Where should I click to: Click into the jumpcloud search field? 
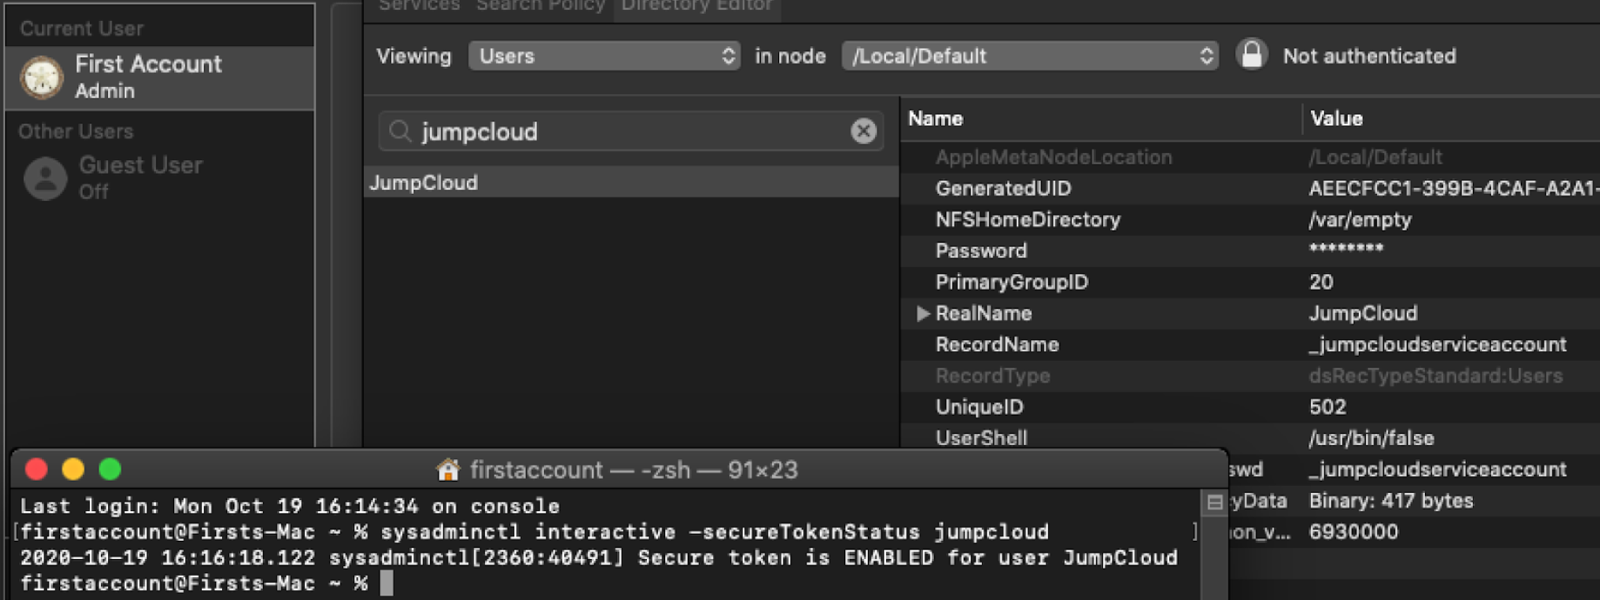(x=630, y=131)
